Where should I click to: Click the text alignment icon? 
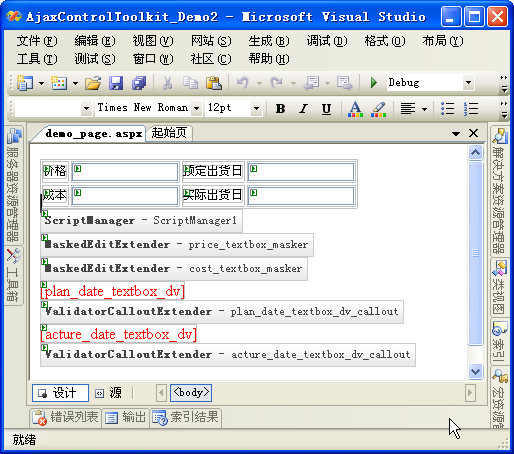pyautogui.click(x=408, y=108)
